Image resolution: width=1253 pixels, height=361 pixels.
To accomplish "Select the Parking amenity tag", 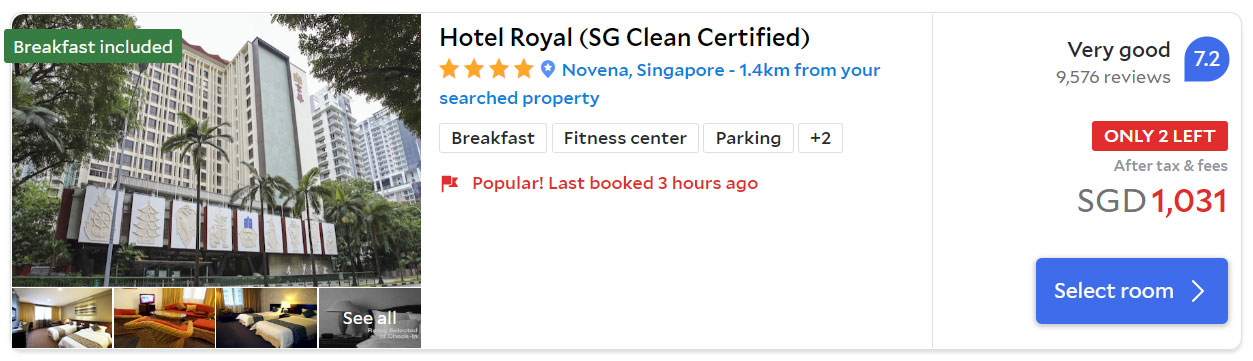I will coord(748,138).
